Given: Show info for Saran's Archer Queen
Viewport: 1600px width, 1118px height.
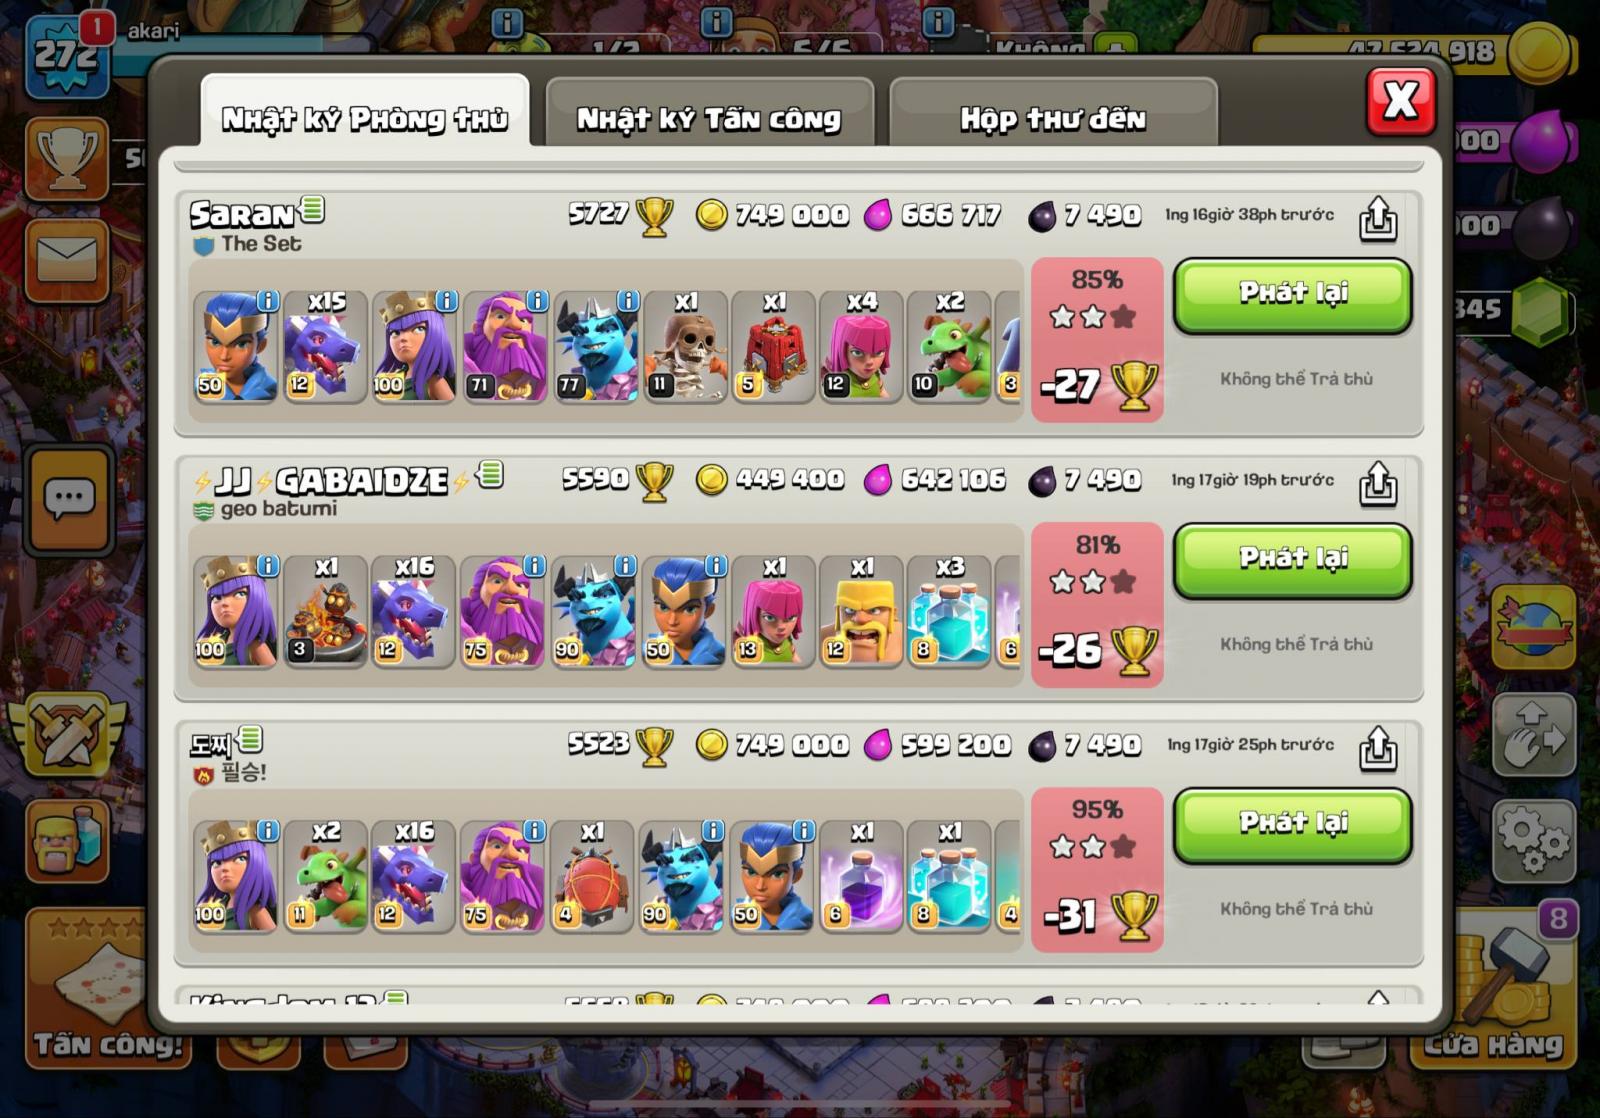Looking at the screenshot, I should tap(446, 301).
